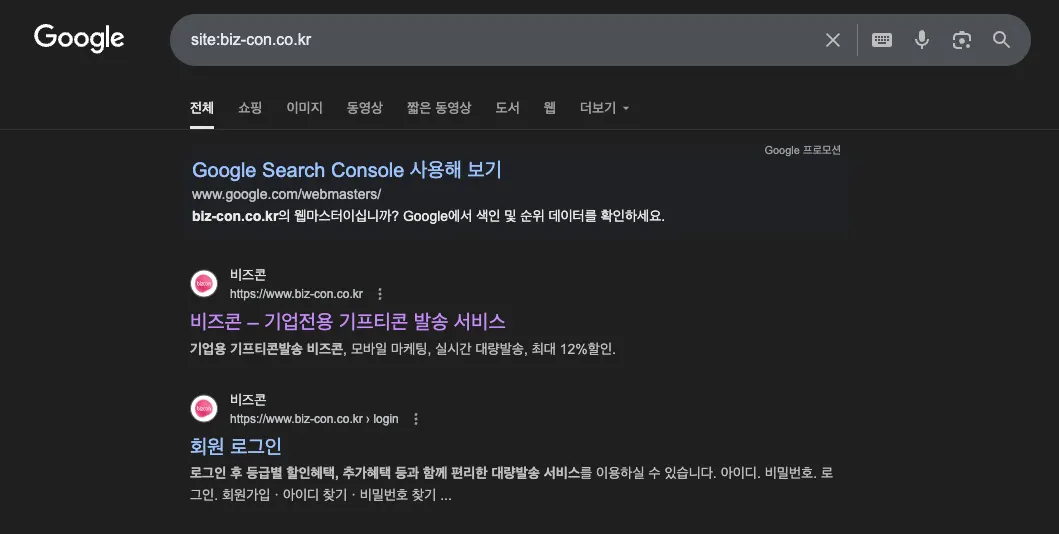Click the Google logo

[x=79, y=38]
